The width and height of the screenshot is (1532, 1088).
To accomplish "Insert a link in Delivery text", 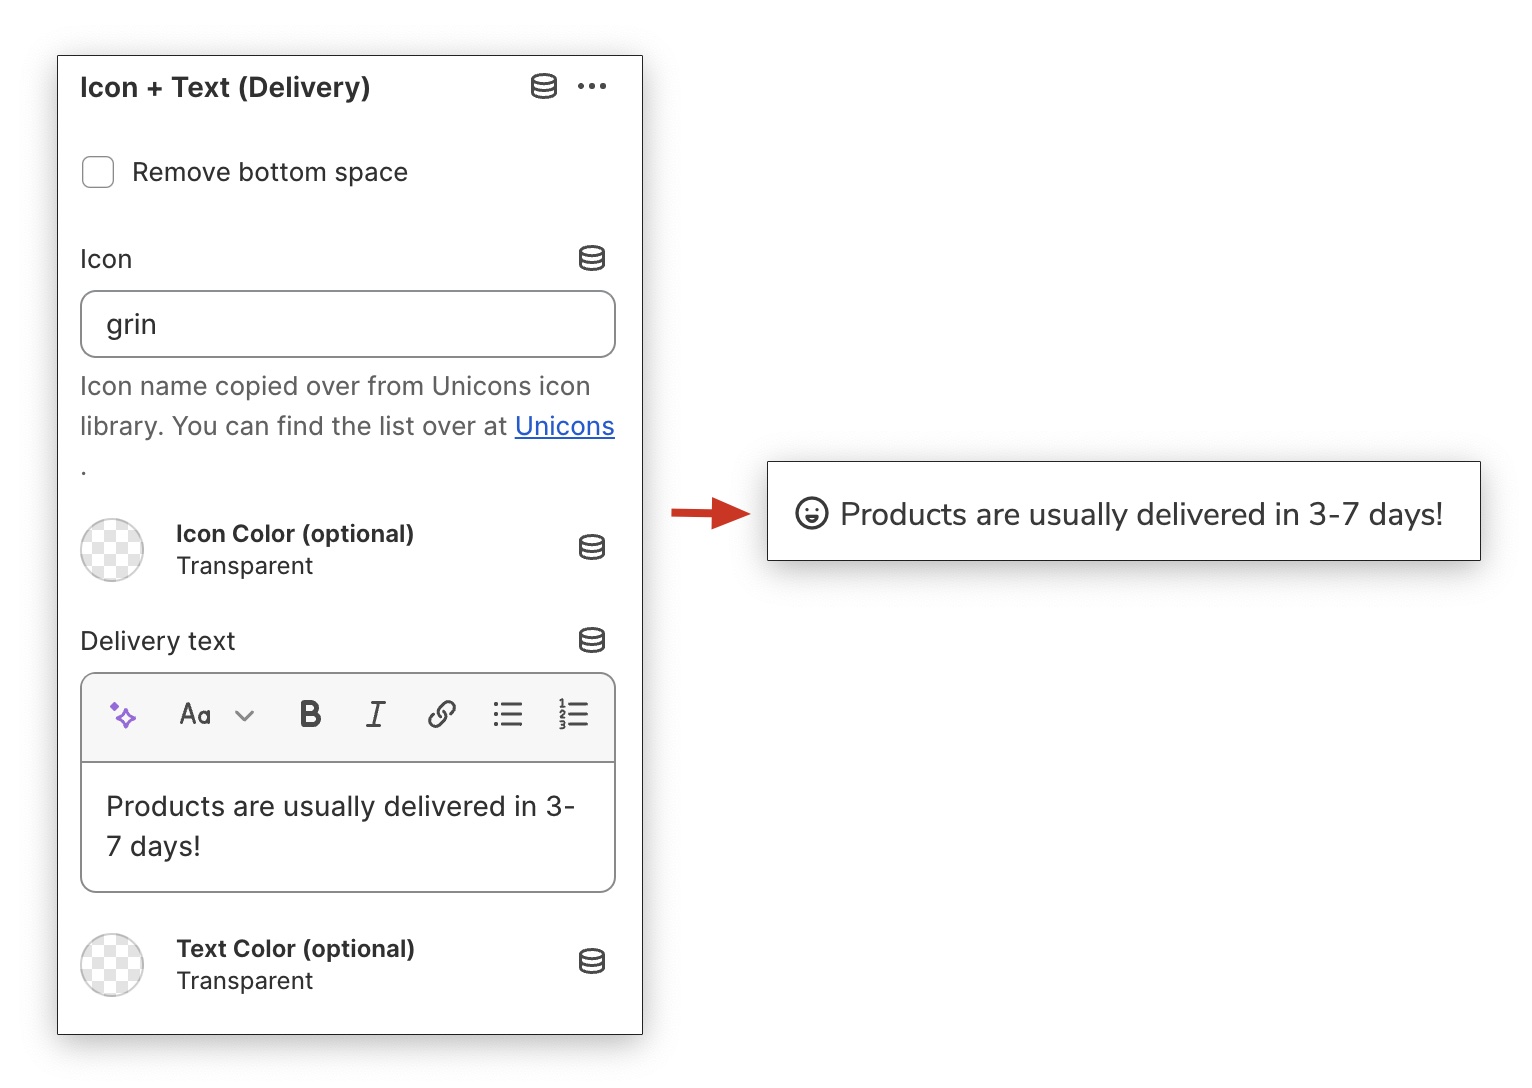I will tap(441, 714).
